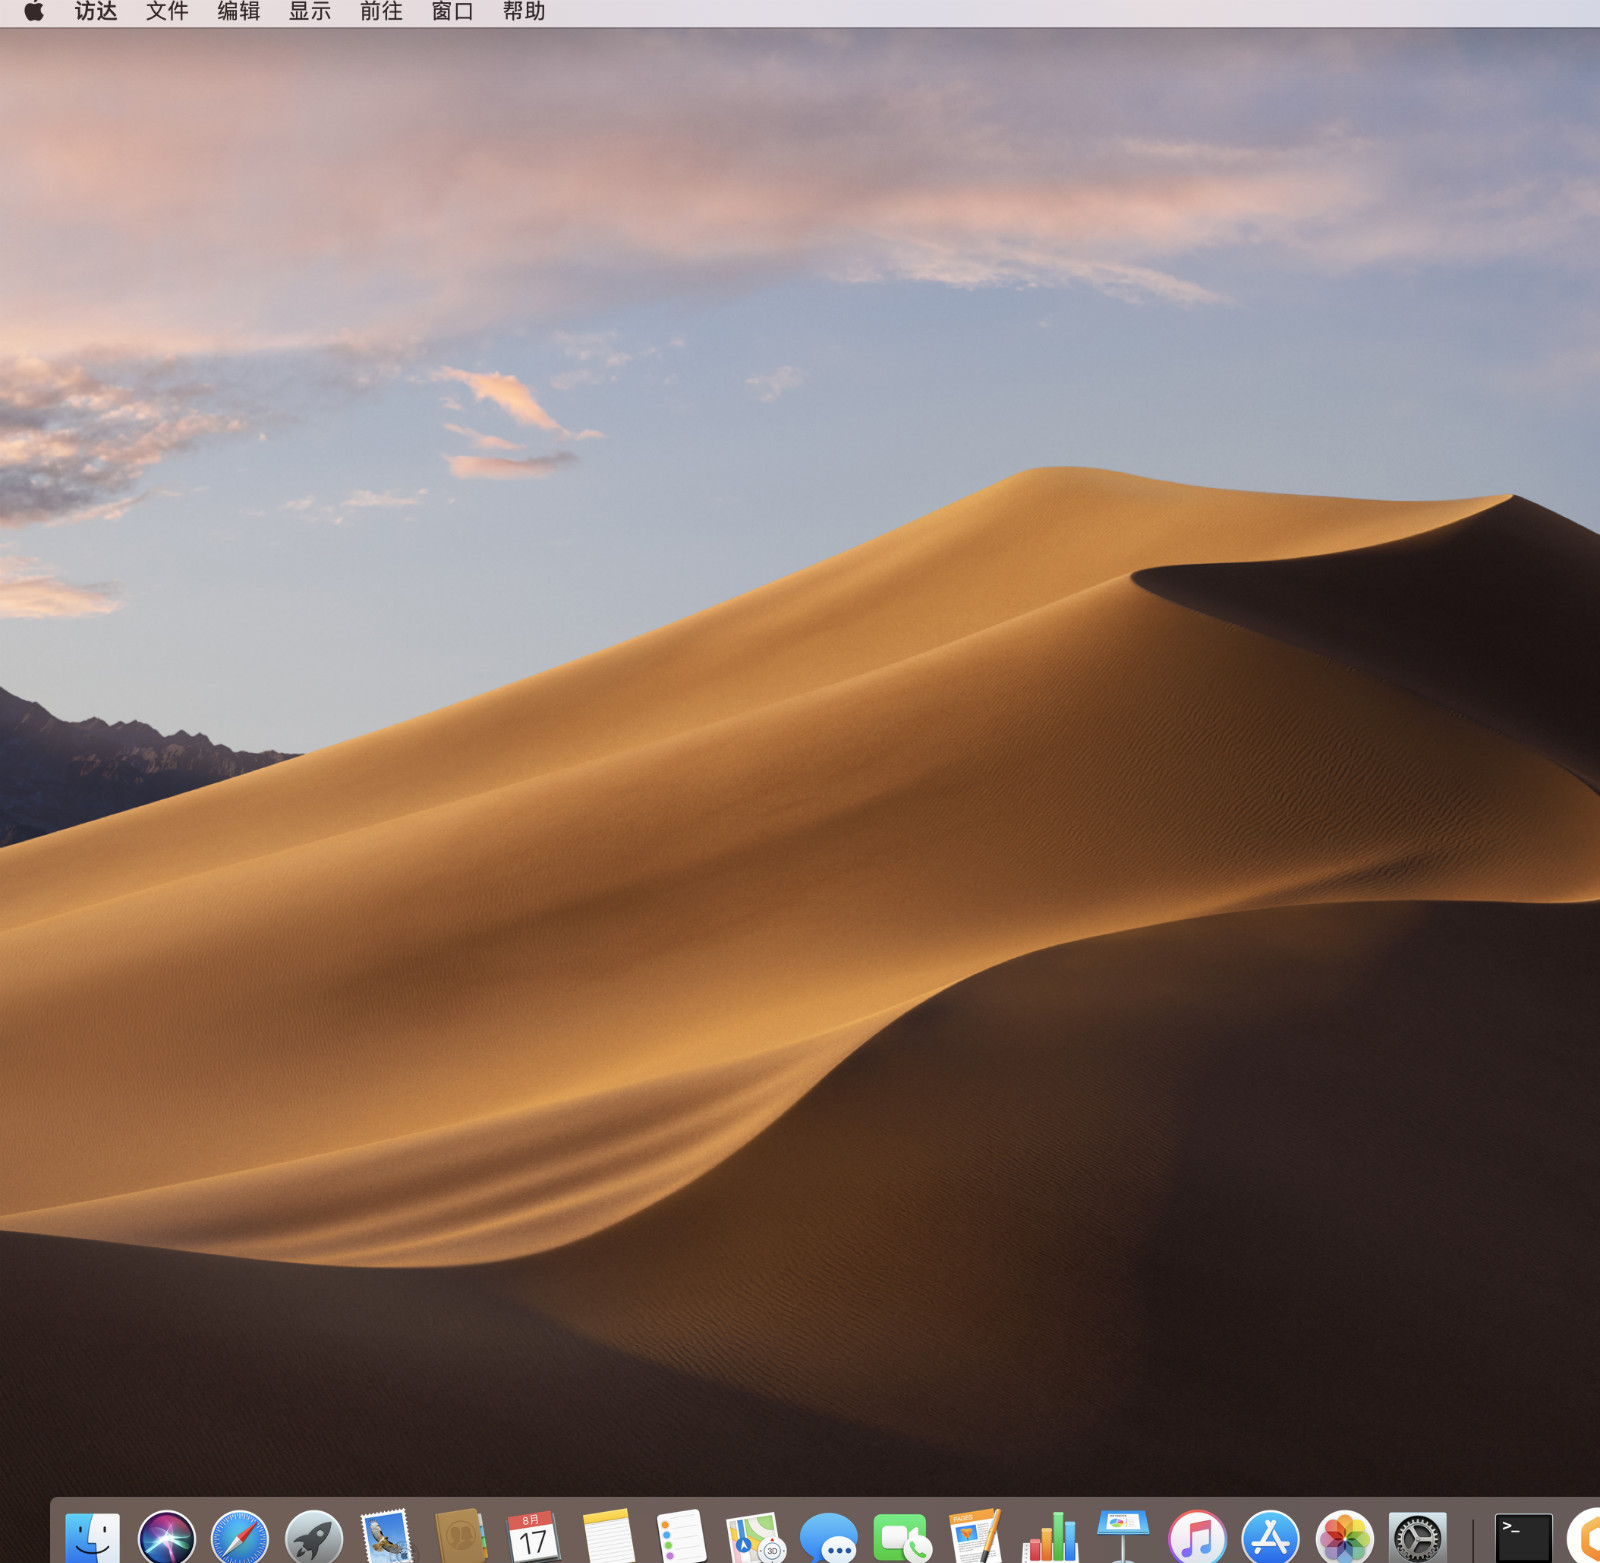This screenshot has height=1563, width=1600.
Task: Open the 文件 menu
Action: tap(167, 11)
